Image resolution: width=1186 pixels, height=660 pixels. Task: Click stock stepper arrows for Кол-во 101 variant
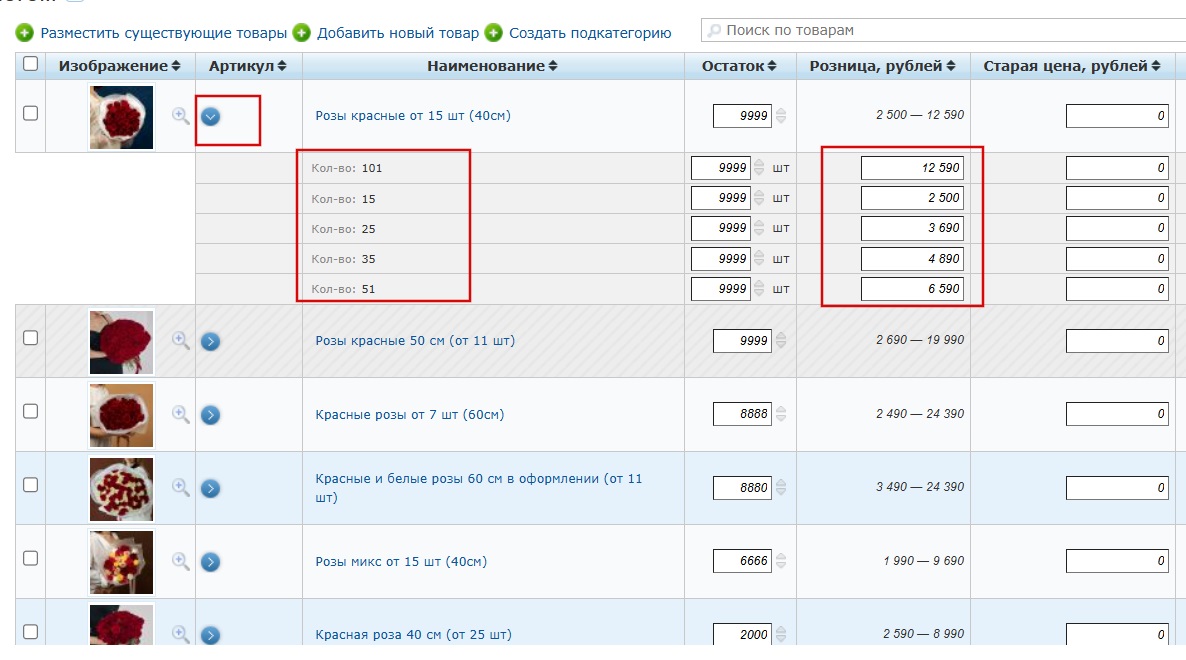click(759, 168)
